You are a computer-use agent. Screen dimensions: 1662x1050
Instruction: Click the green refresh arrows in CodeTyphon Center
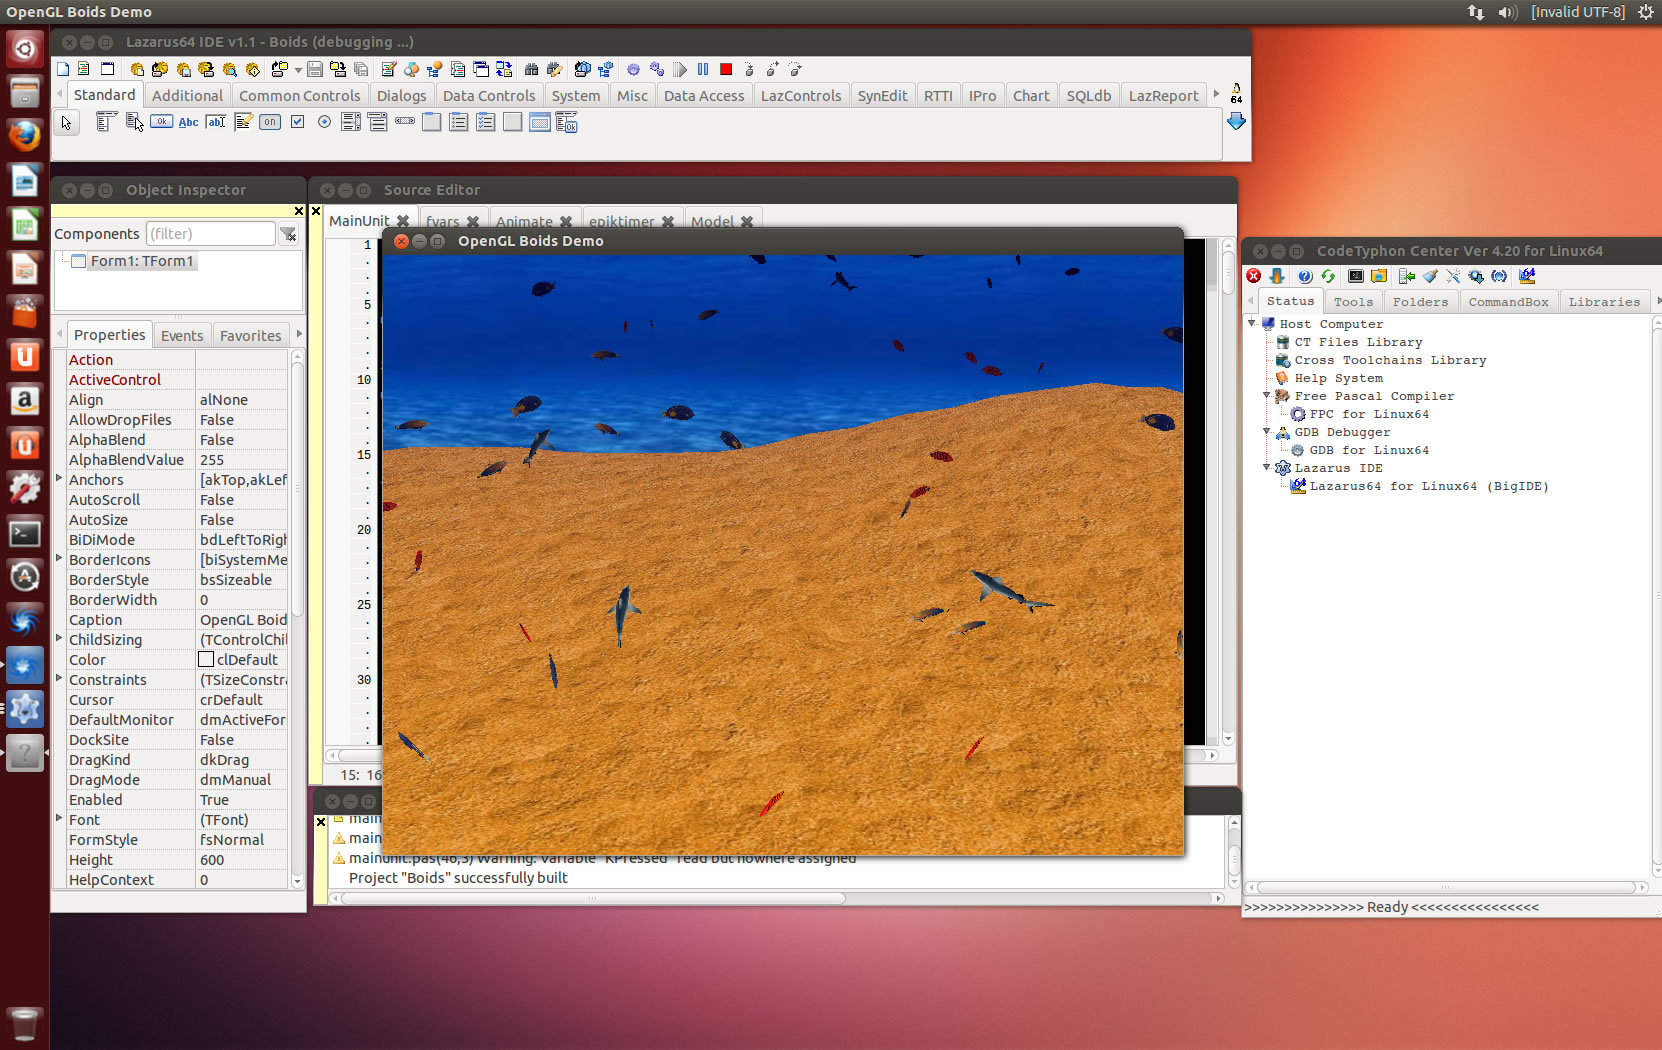tap(1328, 276)
